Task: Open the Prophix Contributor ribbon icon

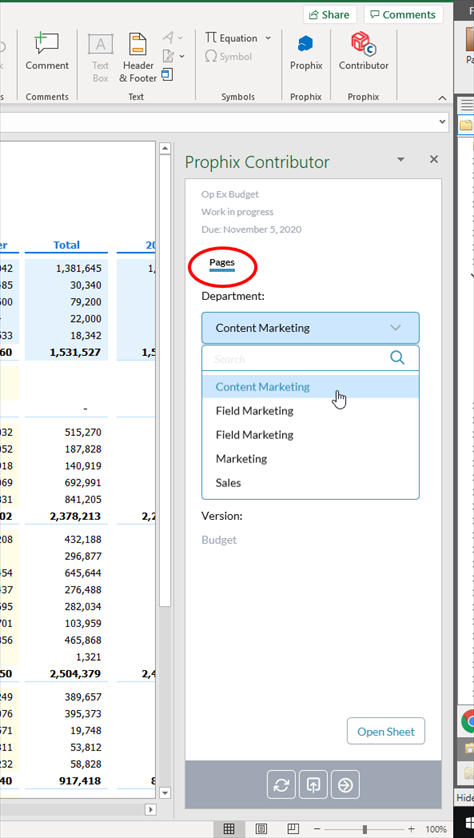Action: pos(363,51)
